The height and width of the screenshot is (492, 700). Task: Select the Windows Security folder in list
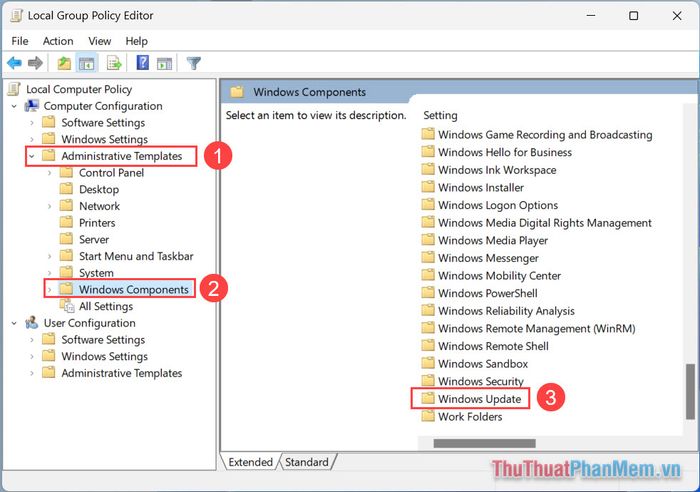tap(480, 381)
